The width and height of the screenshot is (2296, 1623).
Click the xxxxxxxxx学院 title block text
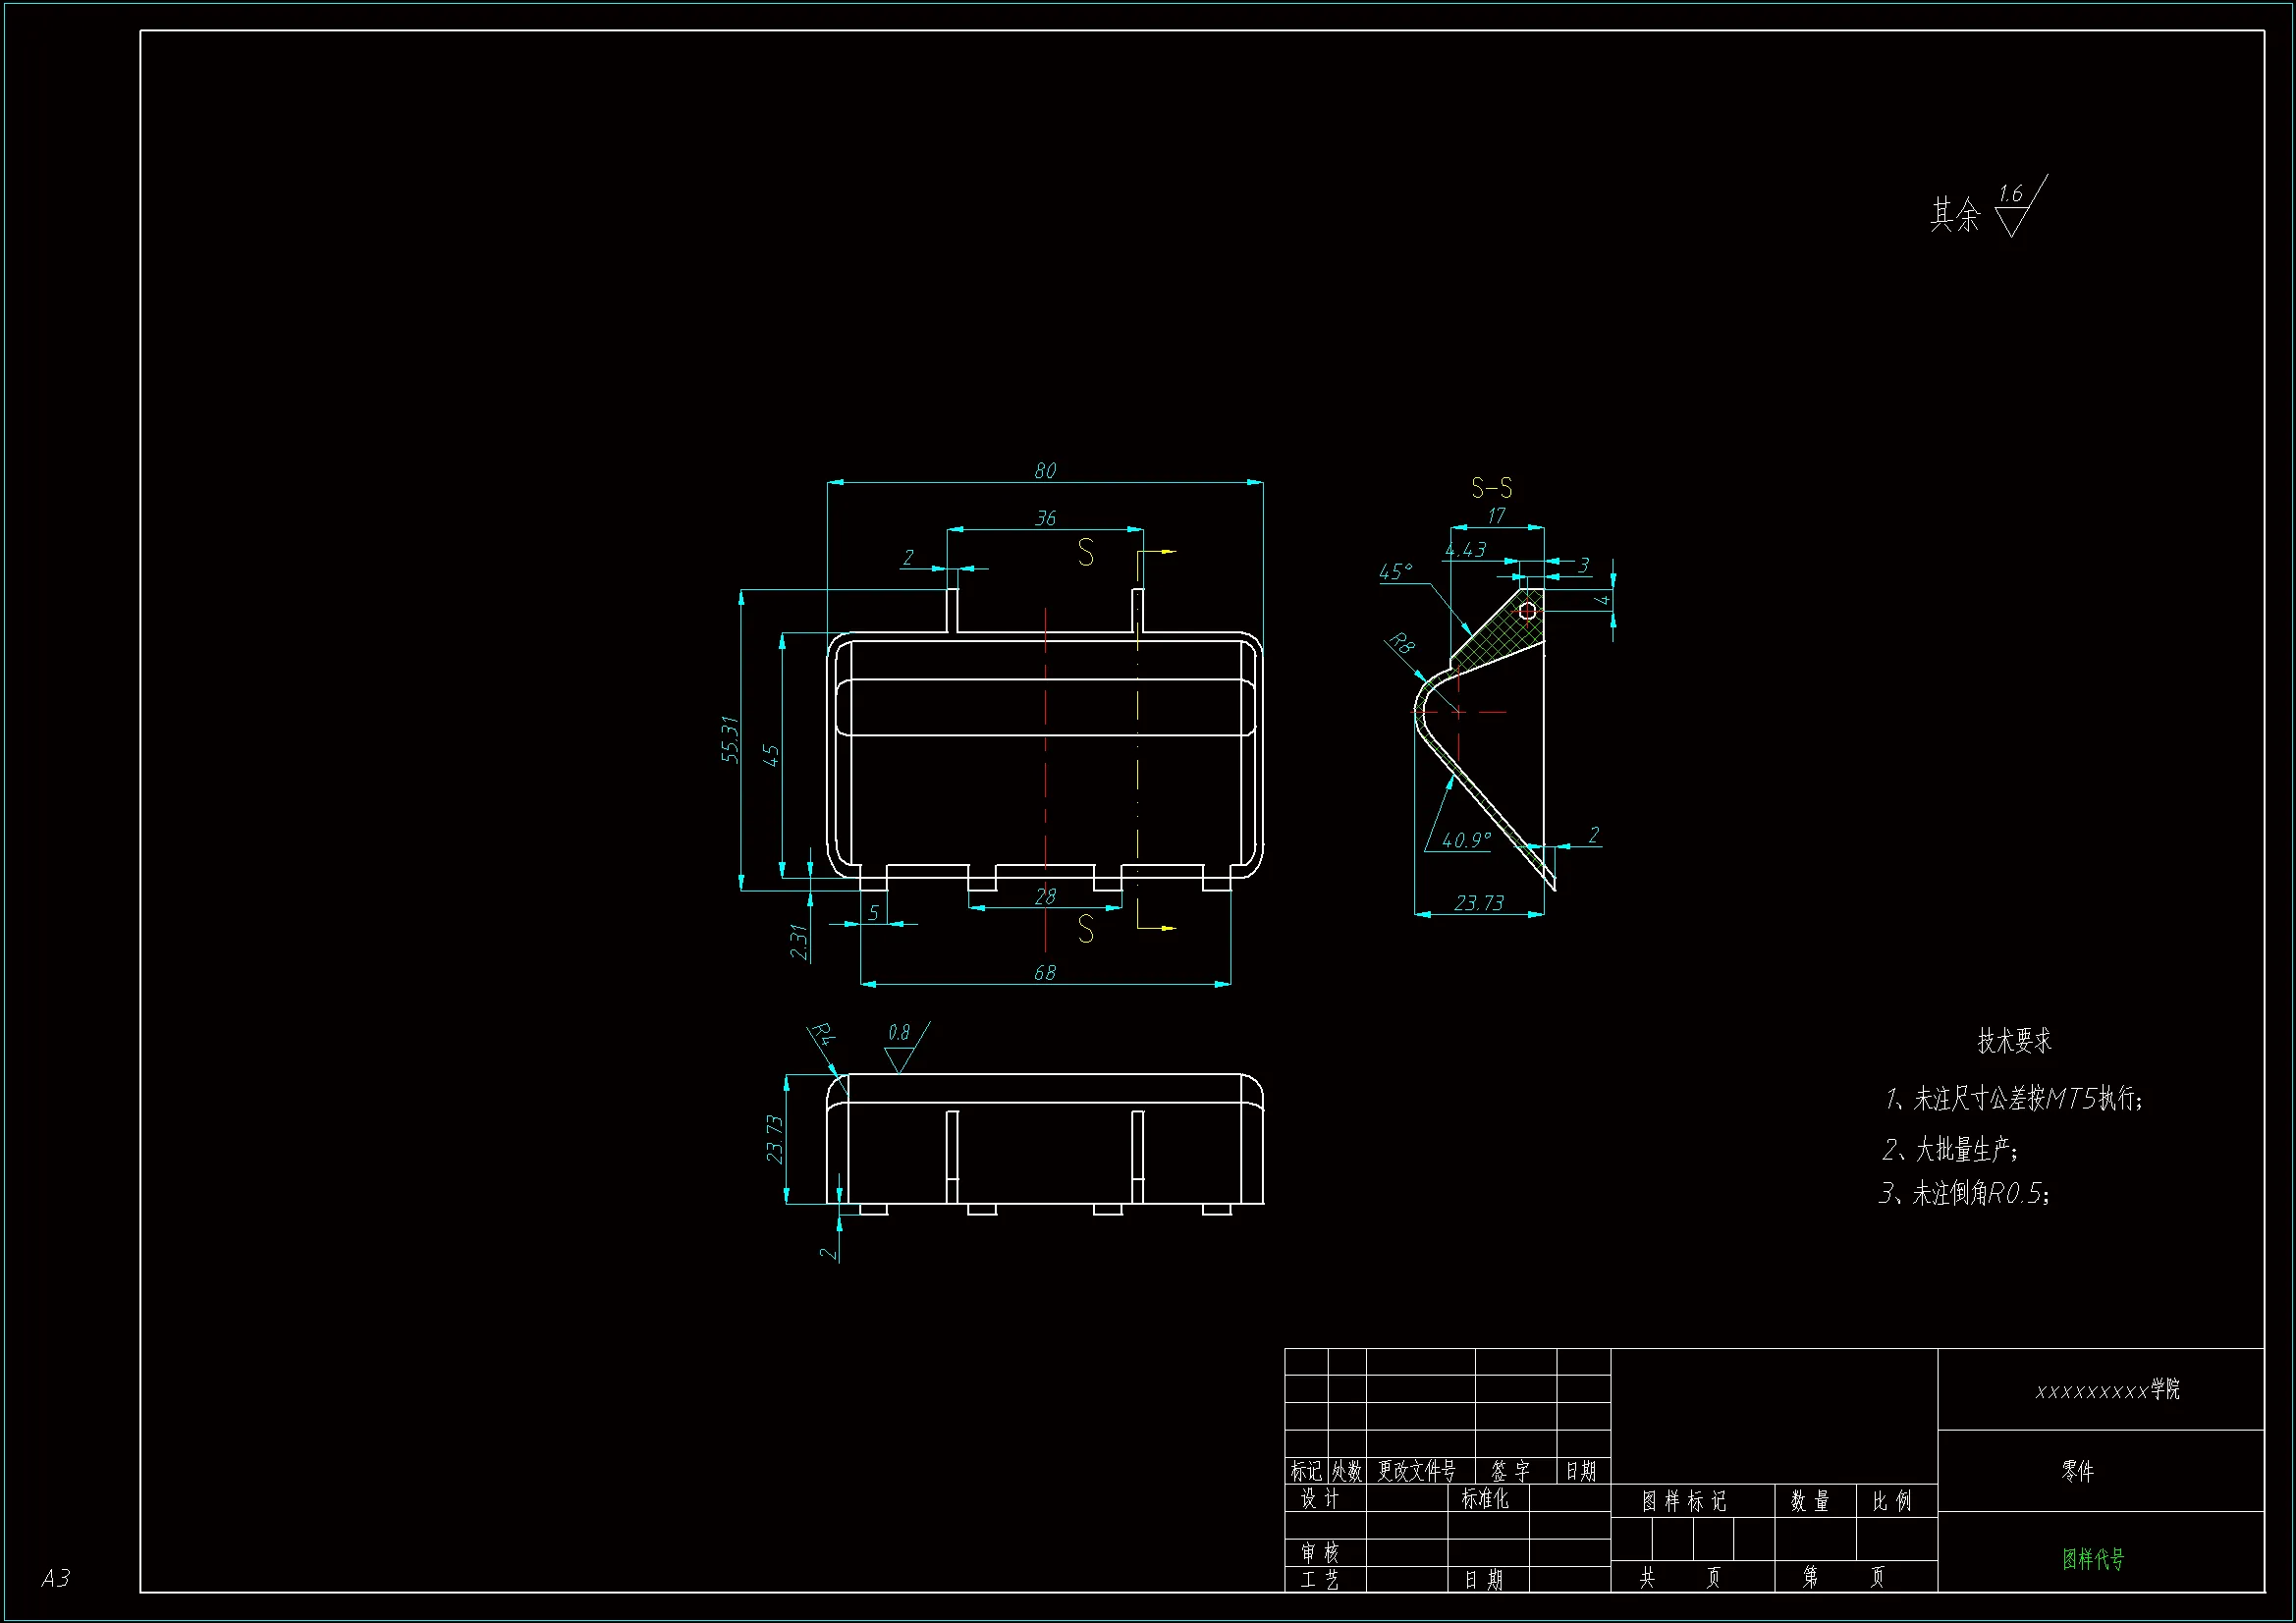(2107, 1390)
